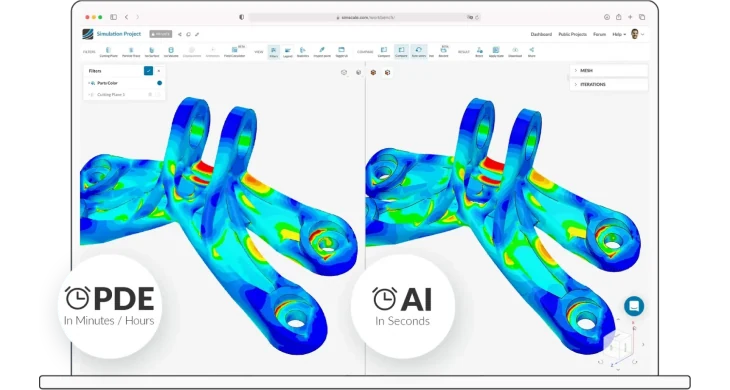The height and width of the screenshot is (390, 730).
Task: Open a new browser tab with plus
Action: (x=630, y=17)
